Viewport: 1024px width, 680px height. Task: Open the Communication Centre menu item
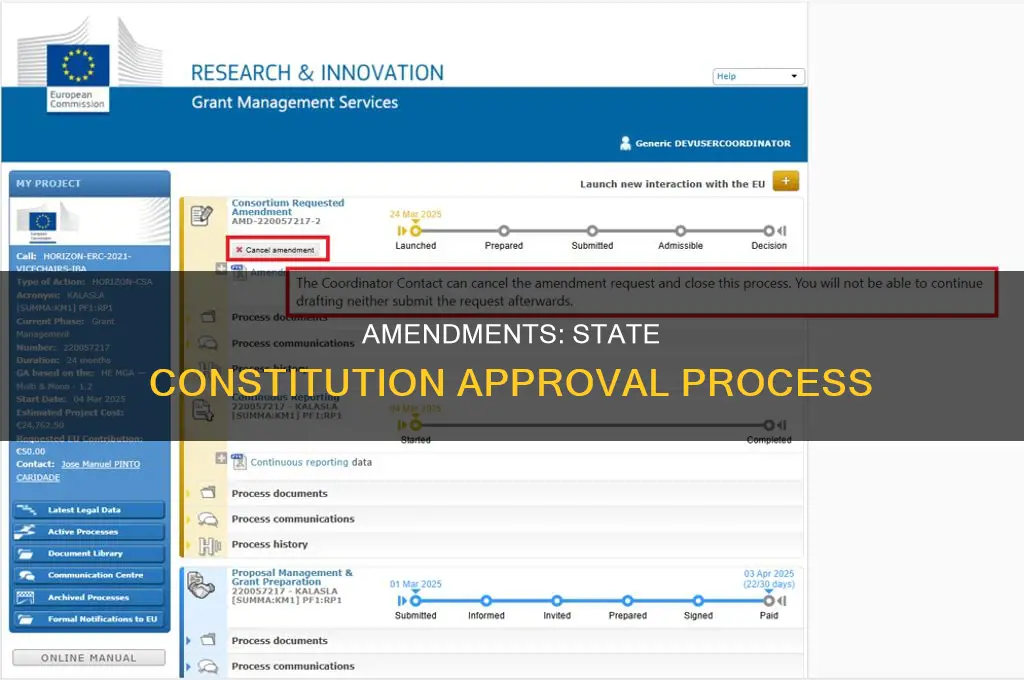click(88, 574)
